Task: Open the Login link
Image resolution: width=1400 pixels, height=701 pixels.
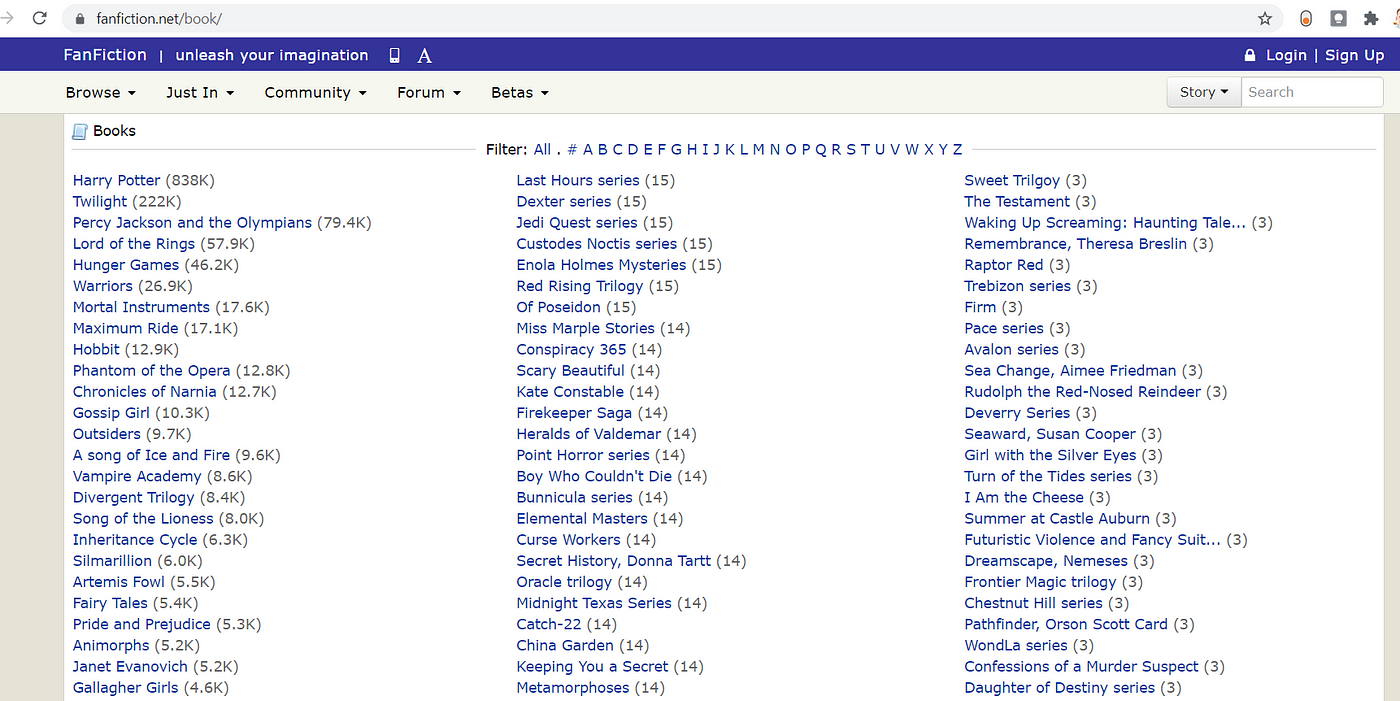Action: point(1286,55)
